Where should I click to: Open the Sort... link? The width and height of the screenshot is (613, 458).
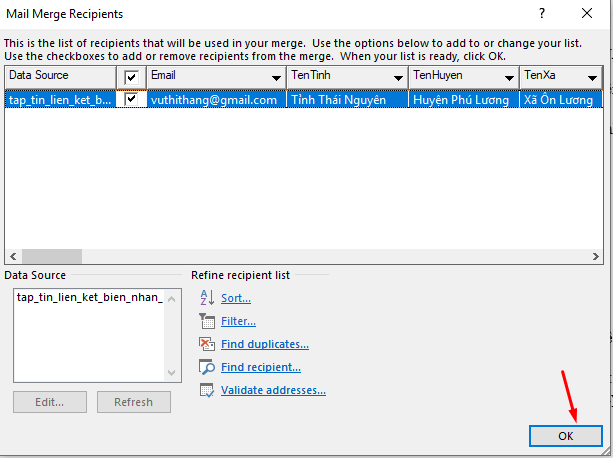[x=236, y=298]
